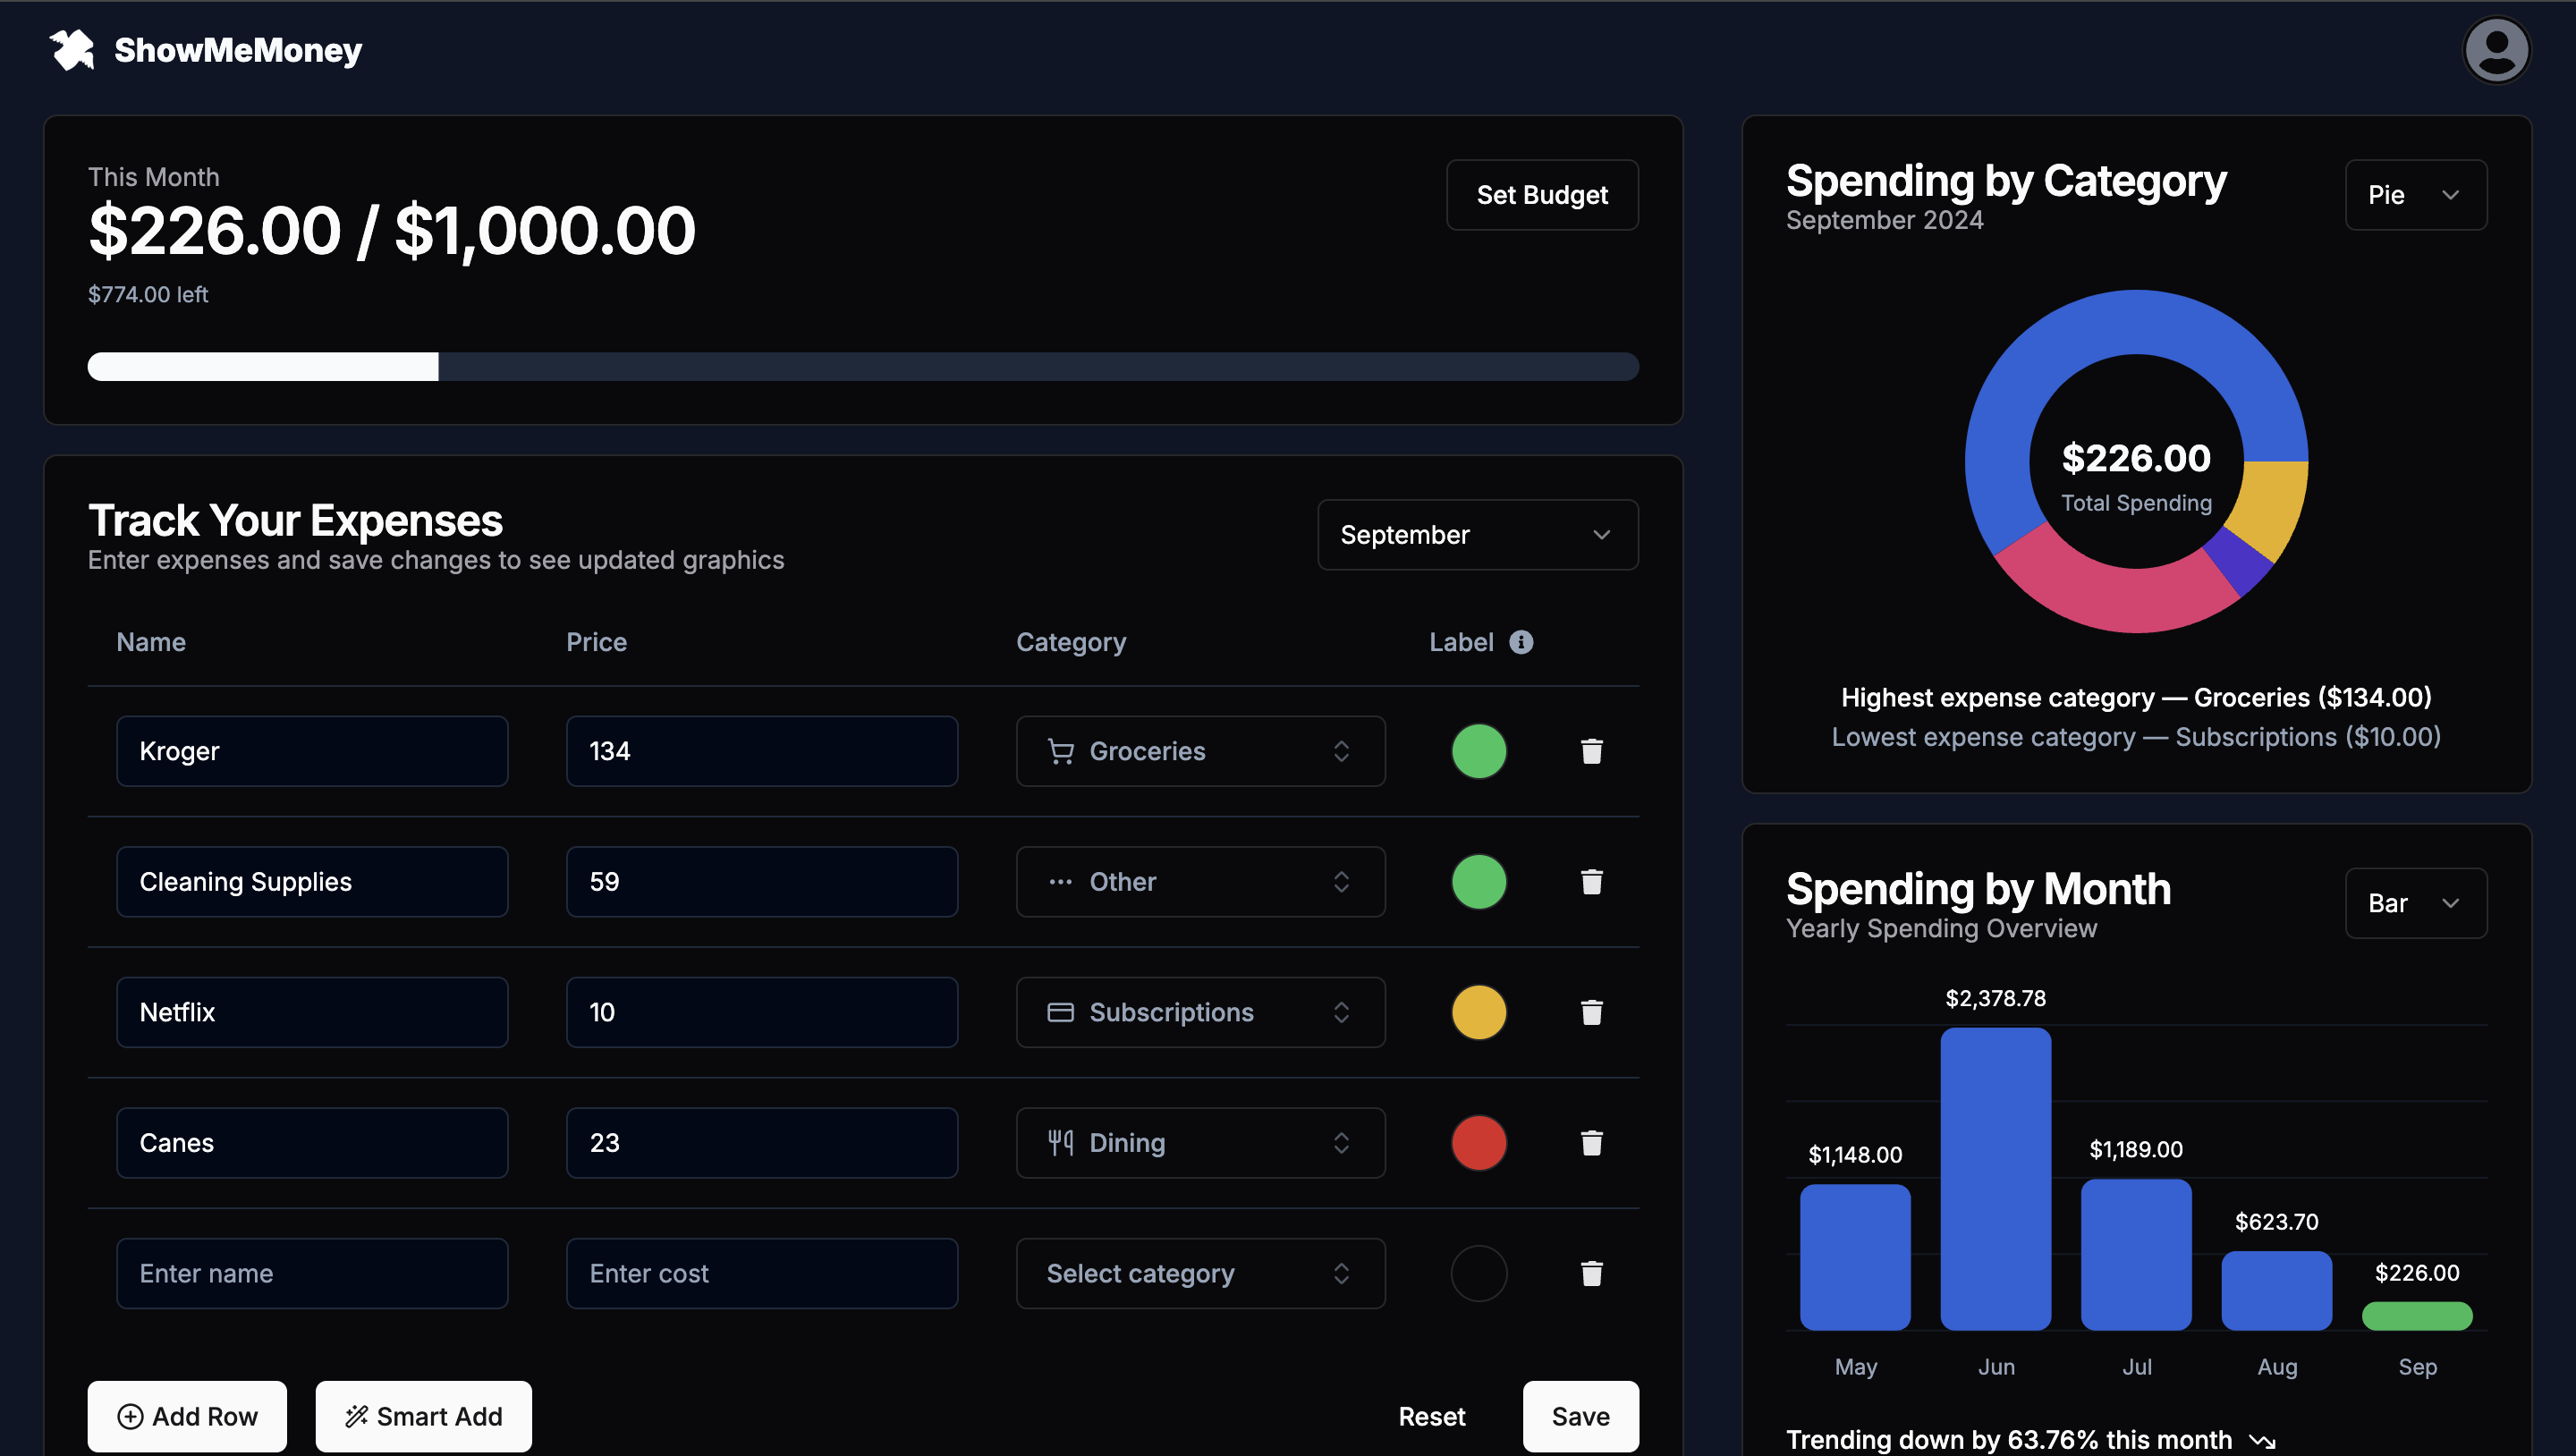
Task: Click the Label info icon
Action: pyautogui.click(x=1520, y=642)
